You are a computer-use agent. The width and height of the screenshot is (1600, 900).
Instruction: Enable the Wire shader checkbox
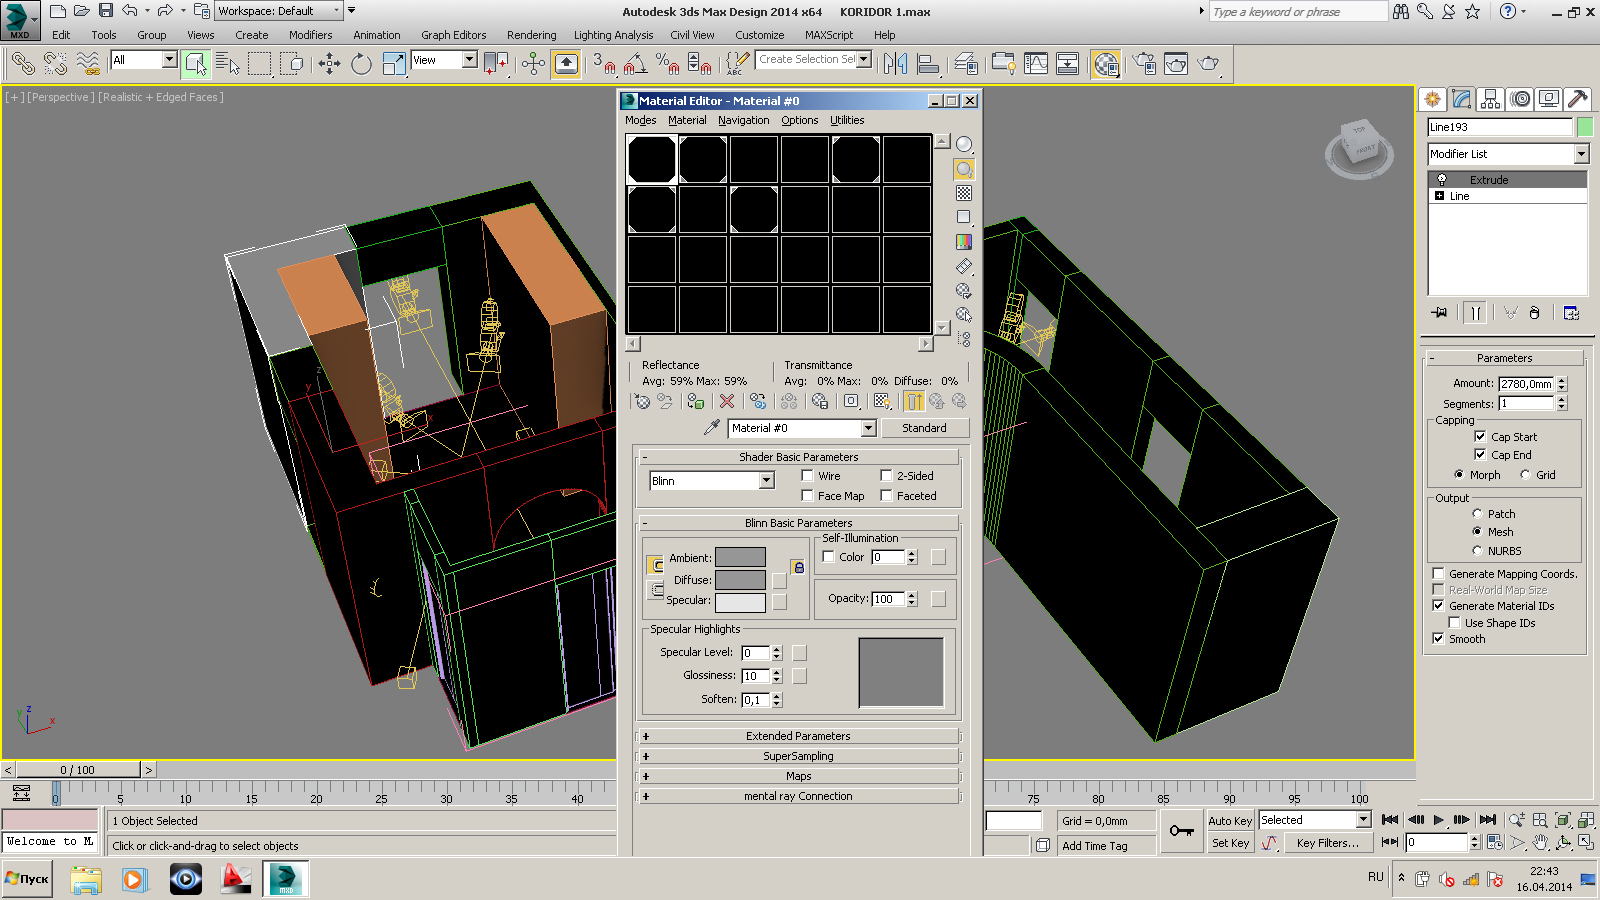point(807,476)
